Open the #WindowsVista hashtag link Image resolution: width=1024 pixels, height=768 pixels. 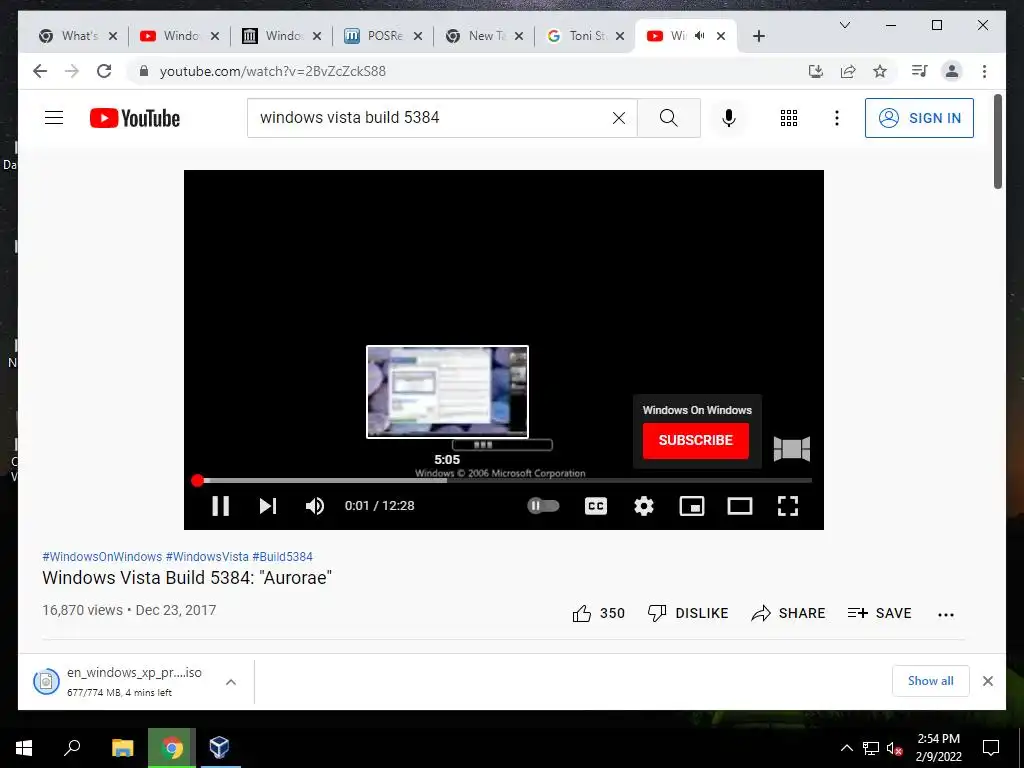(x=207, y=556)
